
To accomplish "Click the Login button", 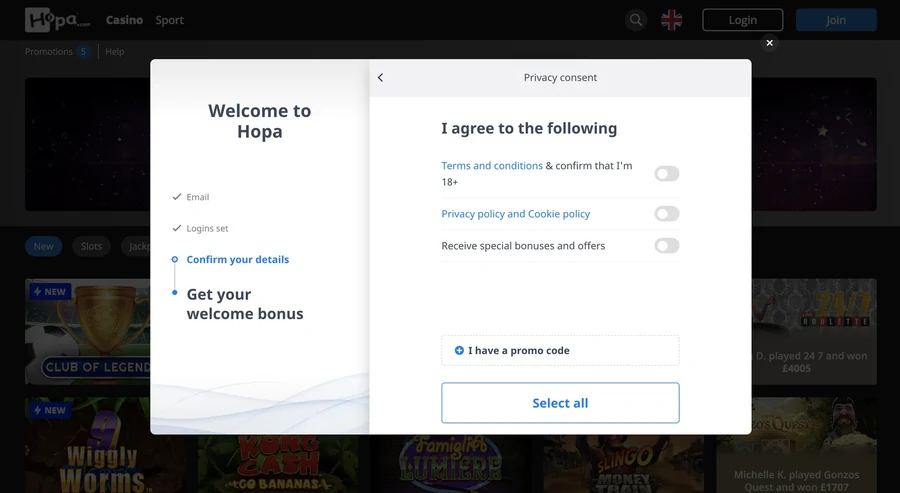I will tap(743, 20).
